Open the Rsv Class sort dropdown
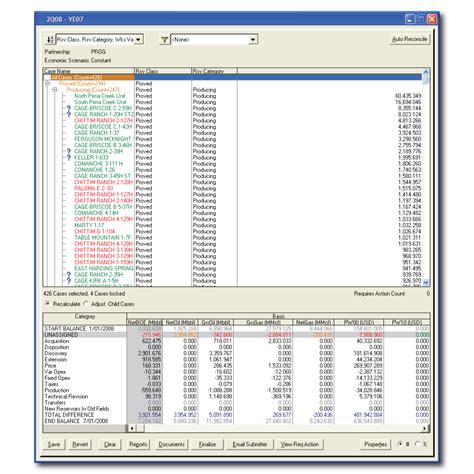Screen dimensions: 474x474 point(138,40)
